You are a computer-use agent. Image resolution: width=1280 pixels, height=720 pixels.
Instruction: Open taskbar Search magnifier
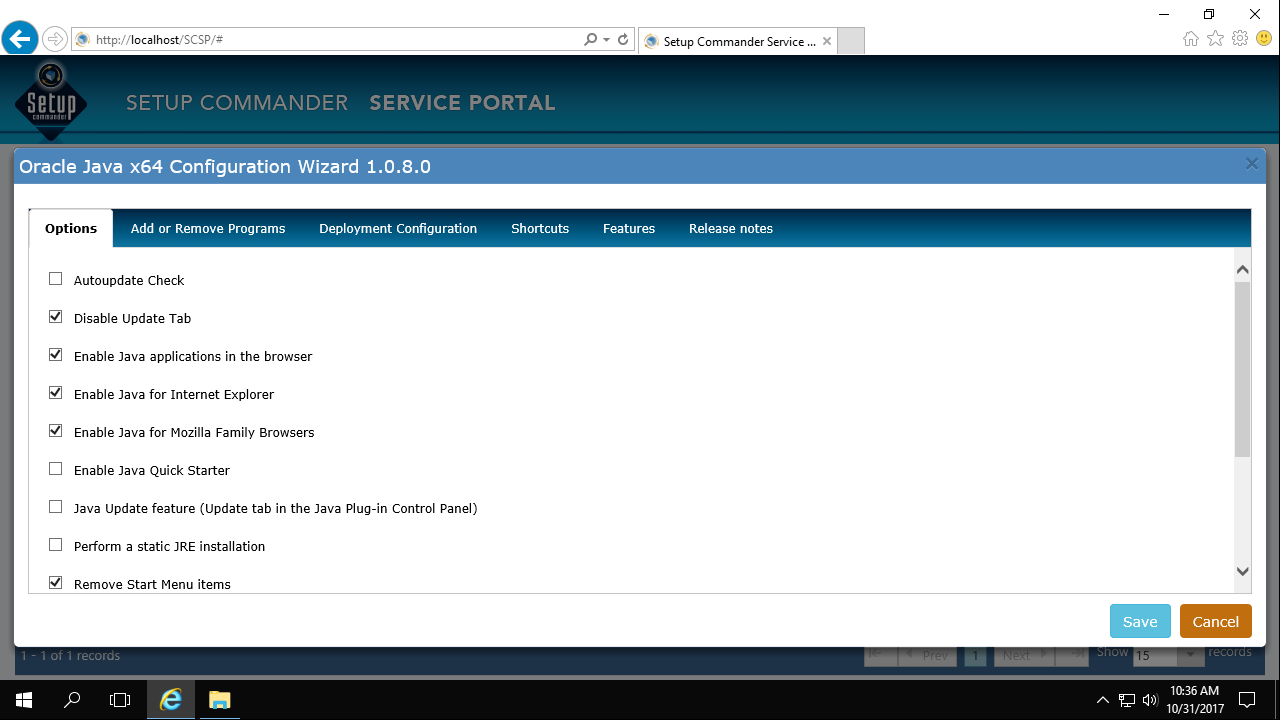(72, 700)
